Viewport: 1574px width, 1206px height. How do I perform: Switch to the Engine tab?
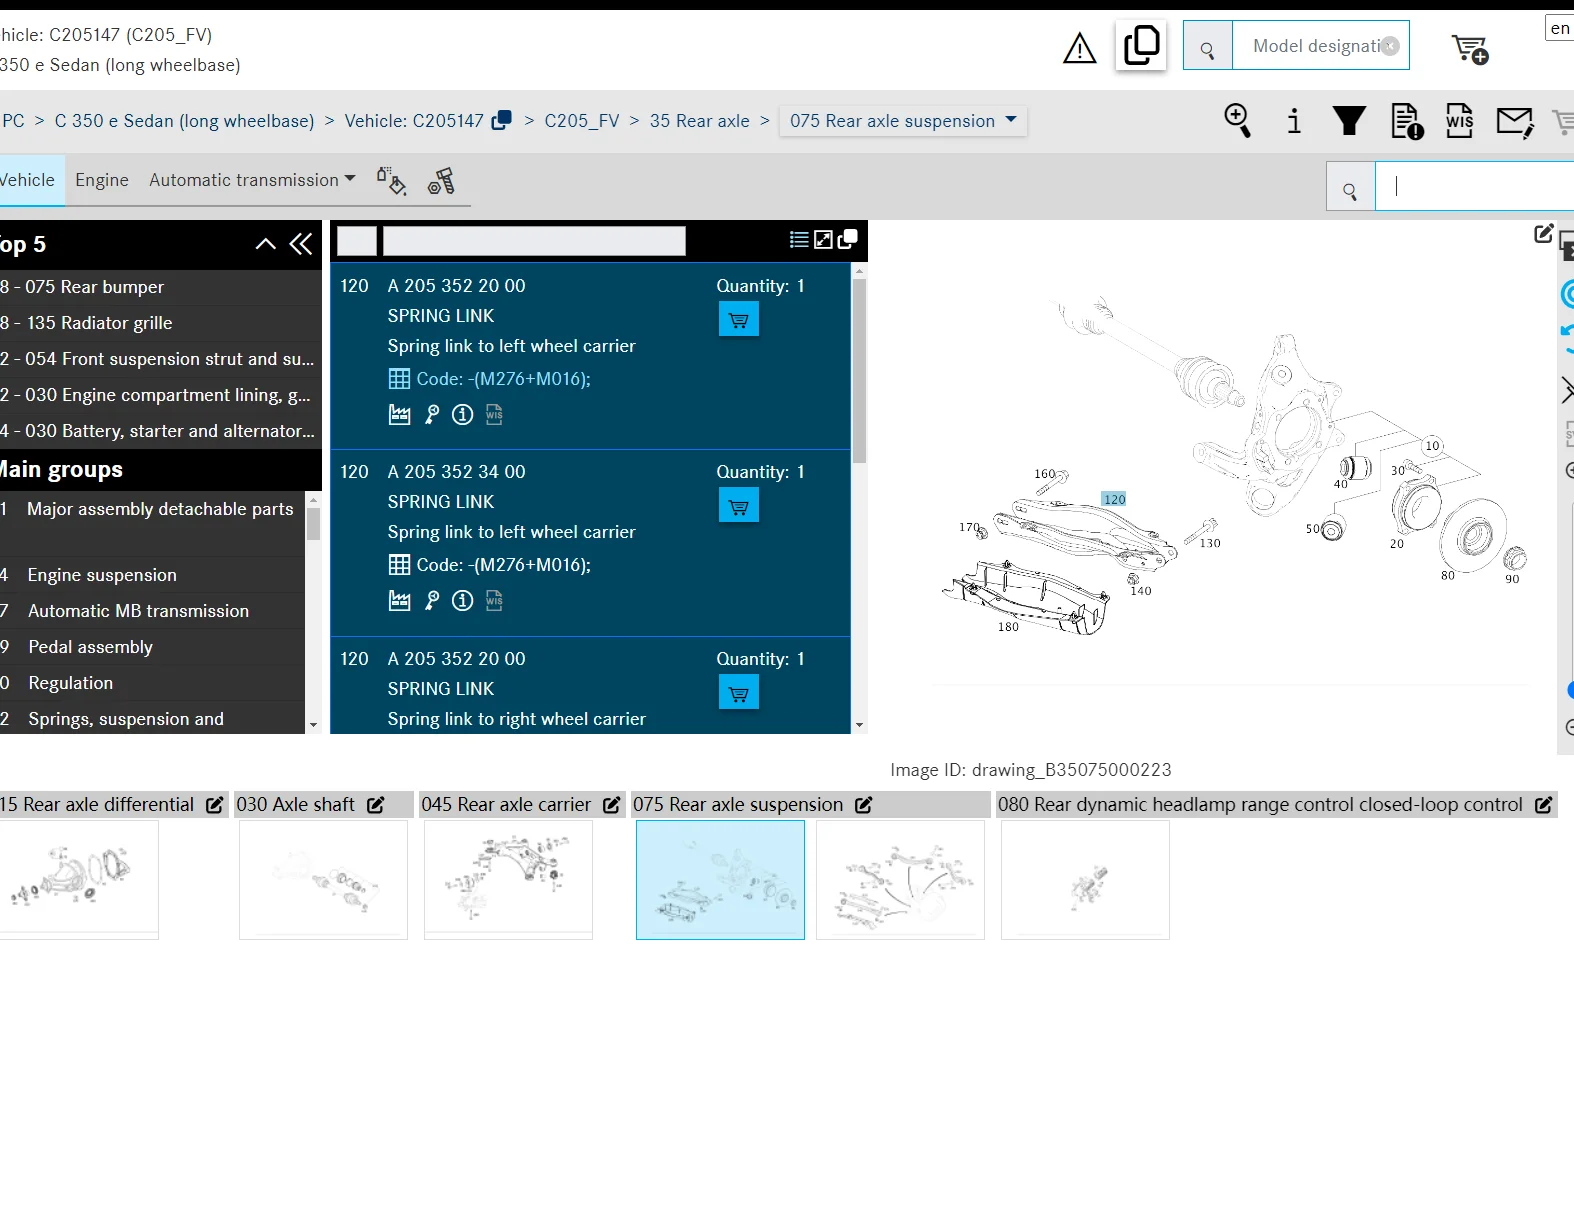click(x=102, y=180)
